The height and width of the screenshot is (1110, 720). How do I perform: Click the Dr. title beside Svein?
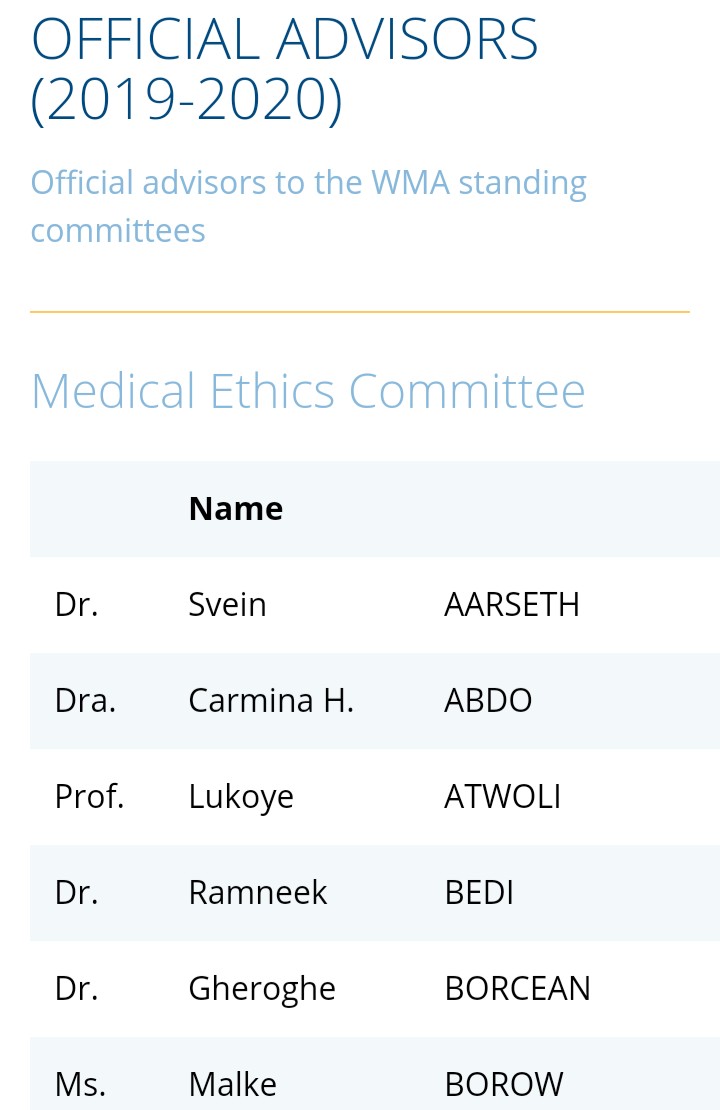pyautogui.click(x=76, y=605)
